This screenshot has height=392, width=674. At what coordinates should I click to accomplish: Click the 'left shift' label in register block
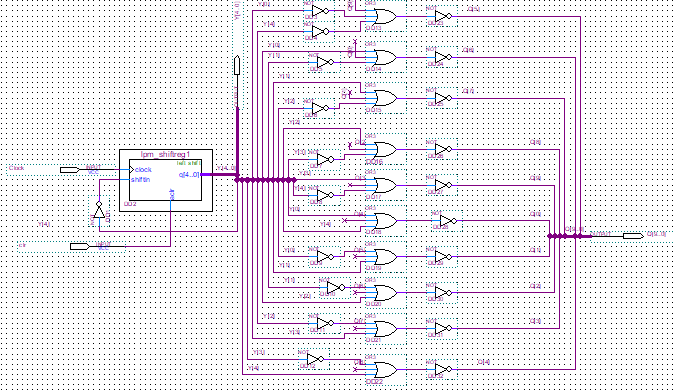click(188, 163)
